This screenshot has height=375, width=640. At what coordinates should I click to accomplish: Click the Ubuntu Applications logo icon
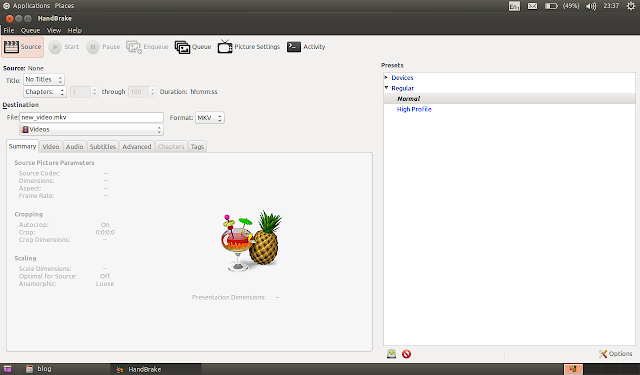6,6
